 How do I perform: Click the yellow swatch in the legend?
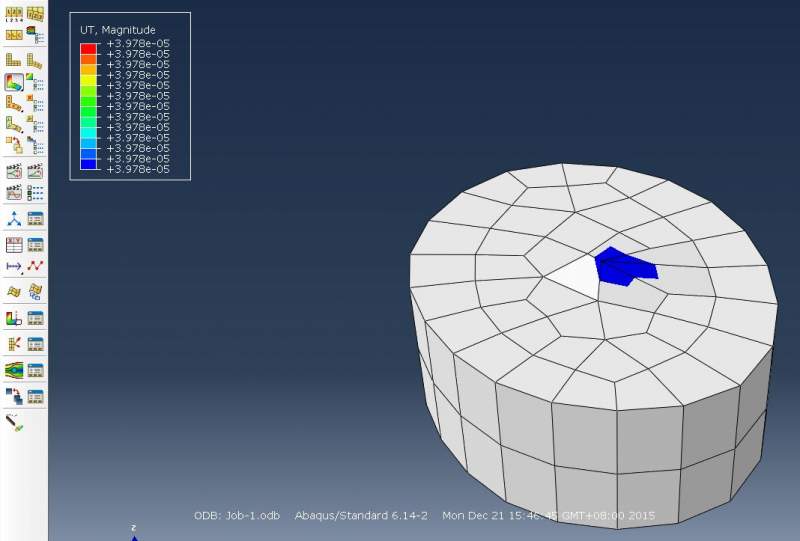[88, 80]
